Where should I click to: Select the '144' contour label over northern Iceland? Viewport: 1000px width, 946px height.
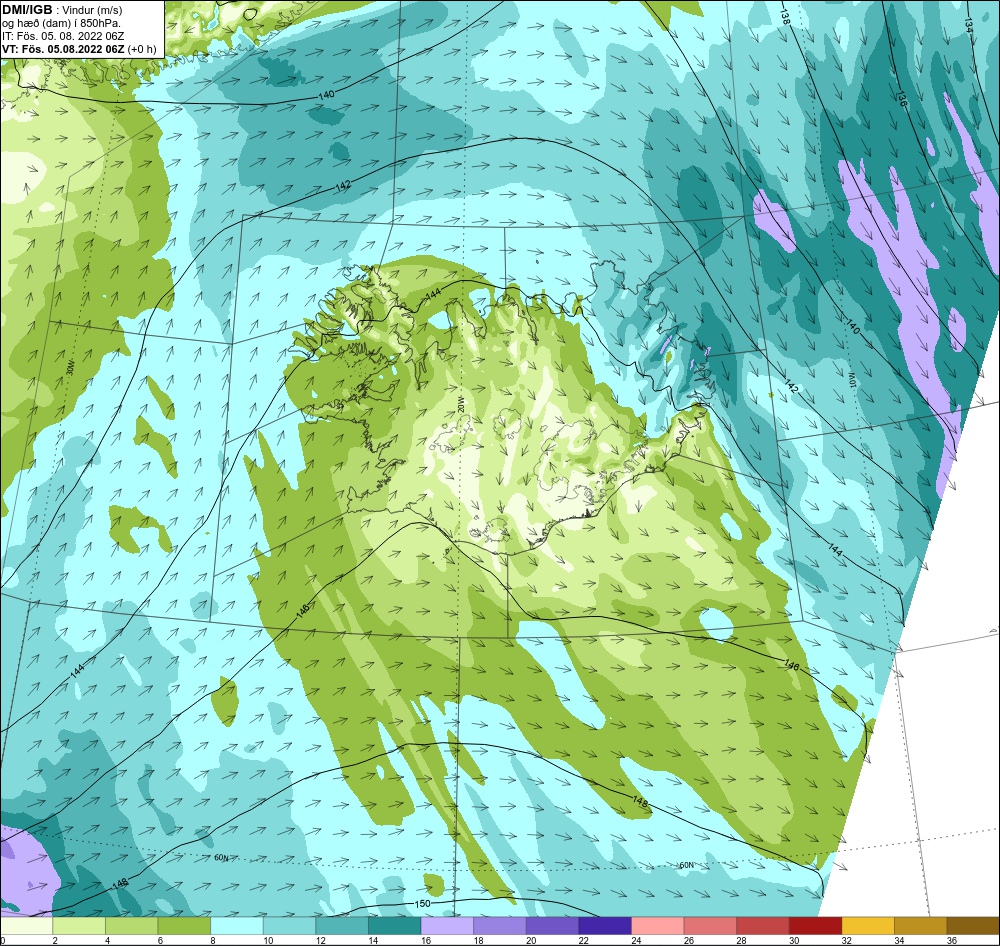click(433, 293)
